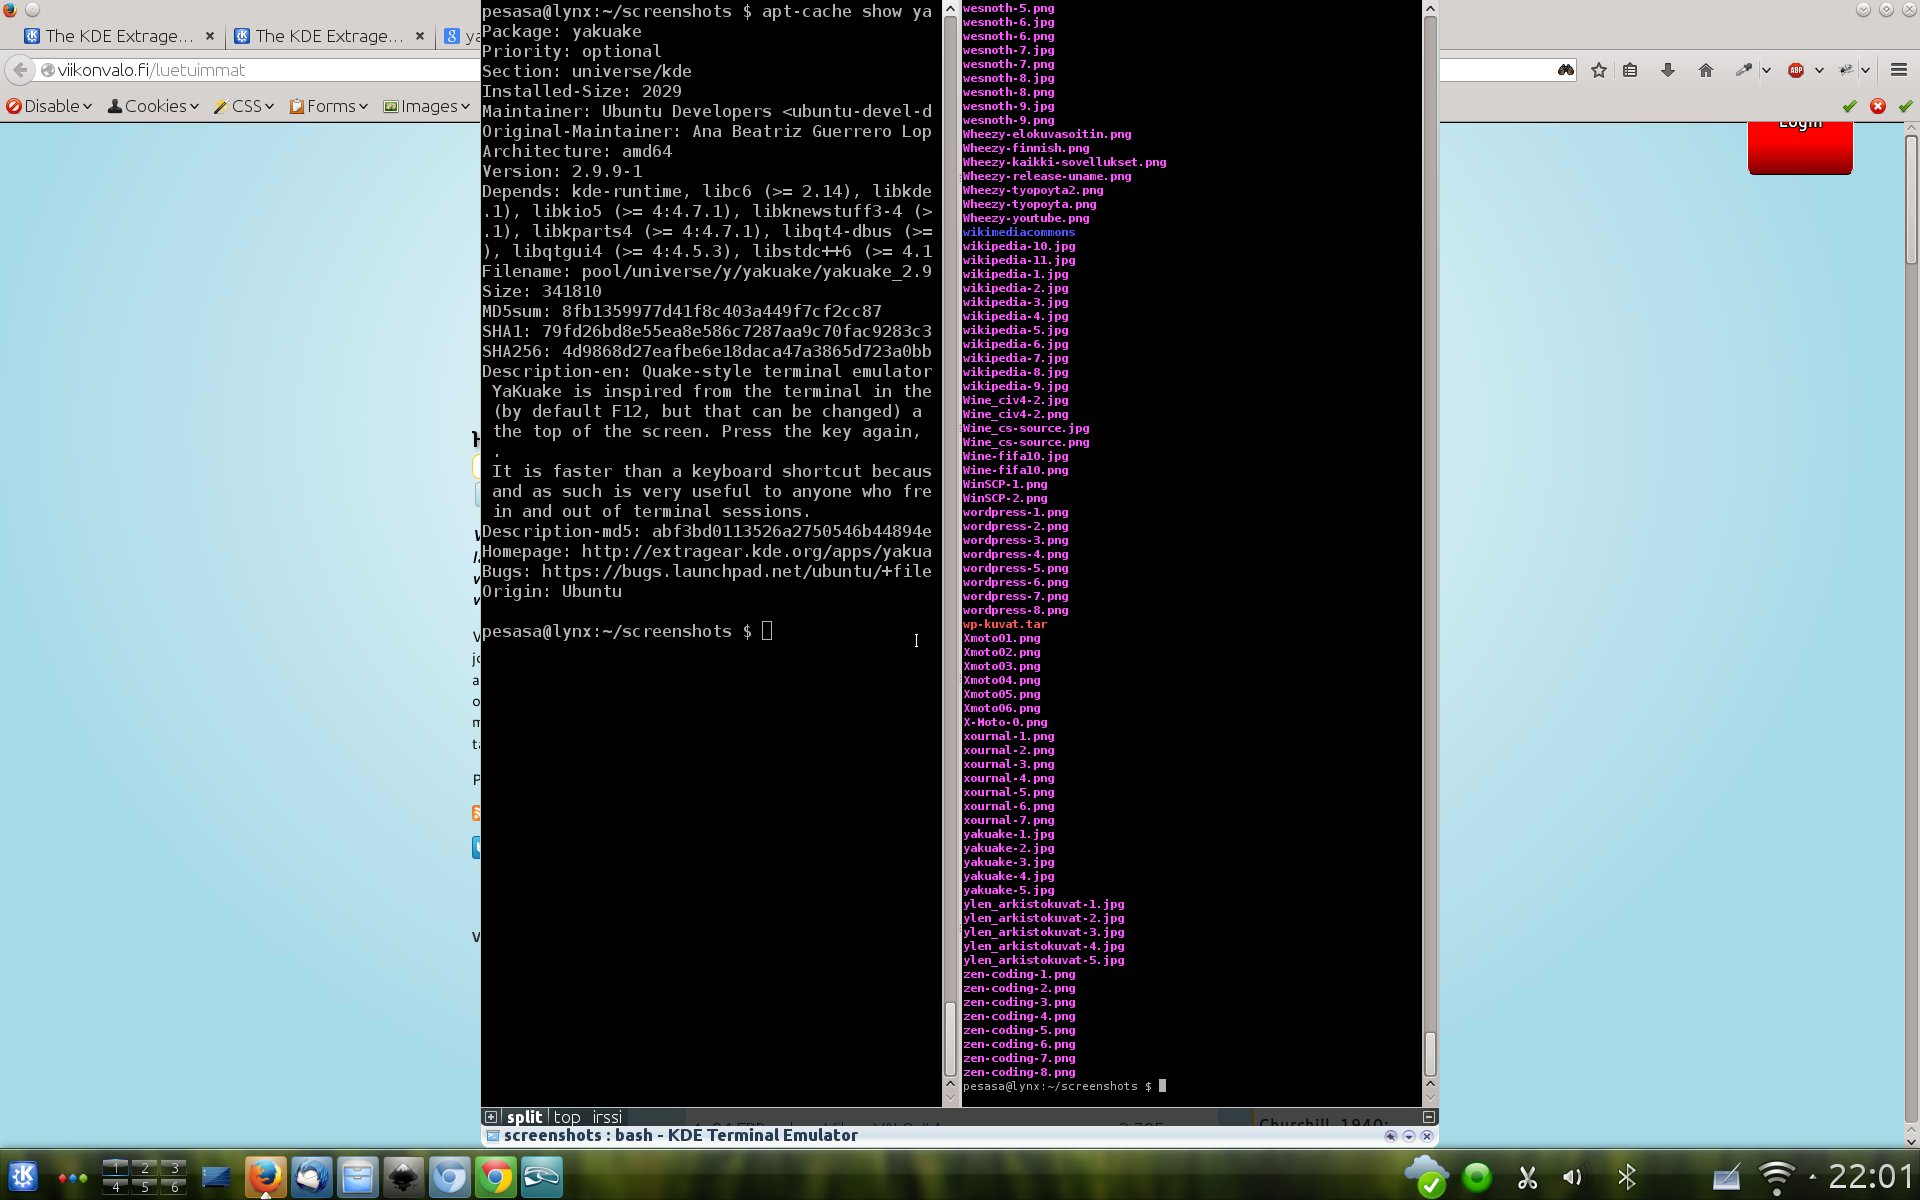Expand hidden system tray icons arrow

point(1812,1177)
